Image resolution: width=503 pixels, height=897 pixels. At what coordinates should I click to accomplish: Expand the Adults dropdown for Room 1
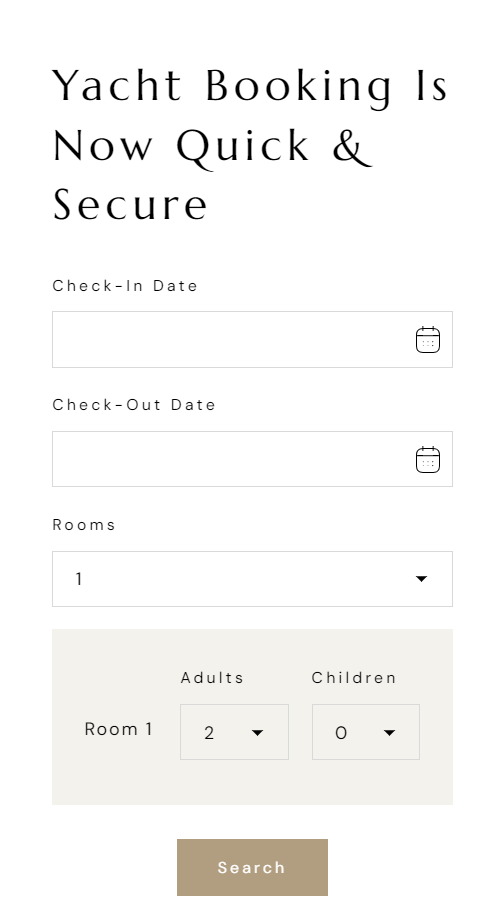click(234, 732)
